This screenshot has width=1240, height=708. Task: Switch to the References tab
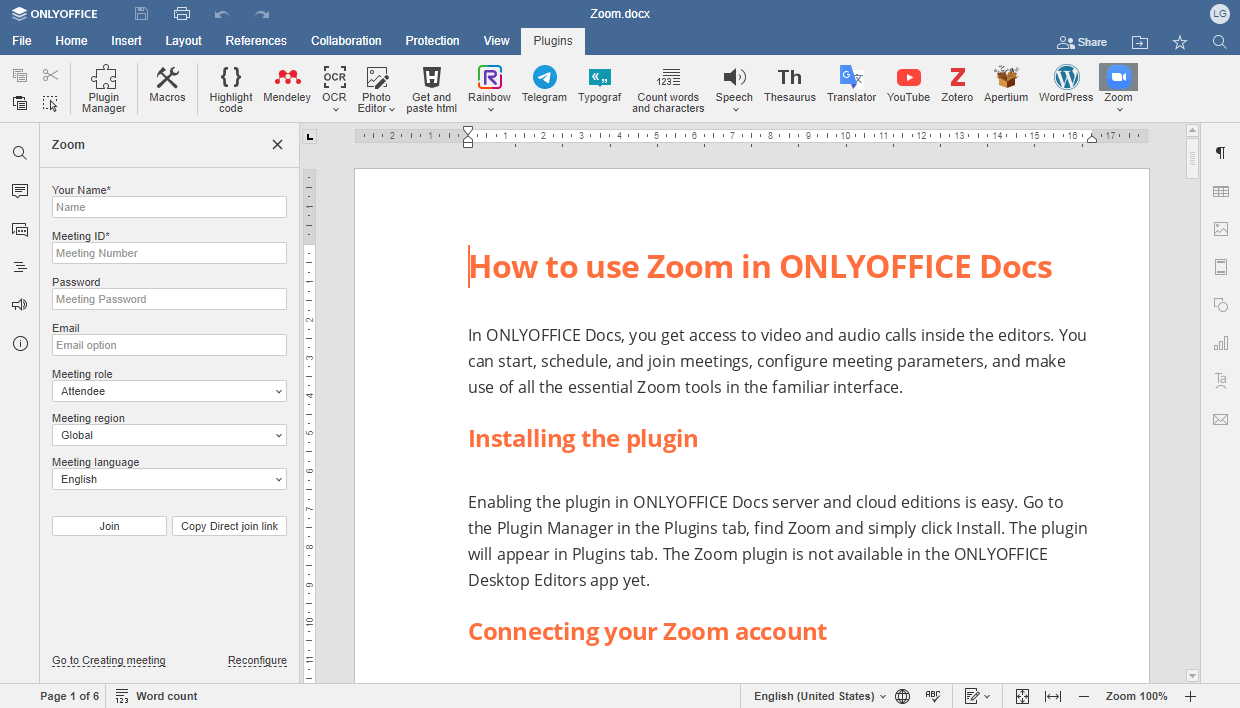[x=256, y=41]
